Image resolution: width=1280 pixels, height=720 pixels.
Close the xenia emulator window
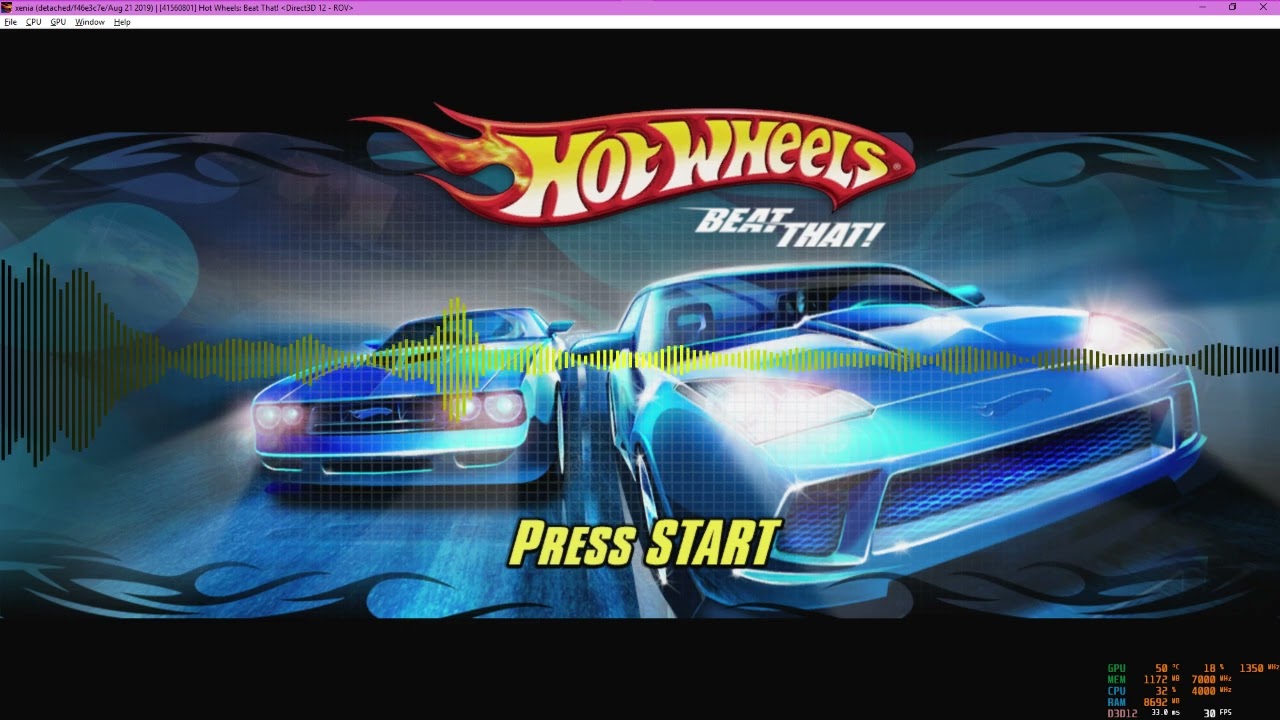pyautogui.click(x=1263, y=7)
